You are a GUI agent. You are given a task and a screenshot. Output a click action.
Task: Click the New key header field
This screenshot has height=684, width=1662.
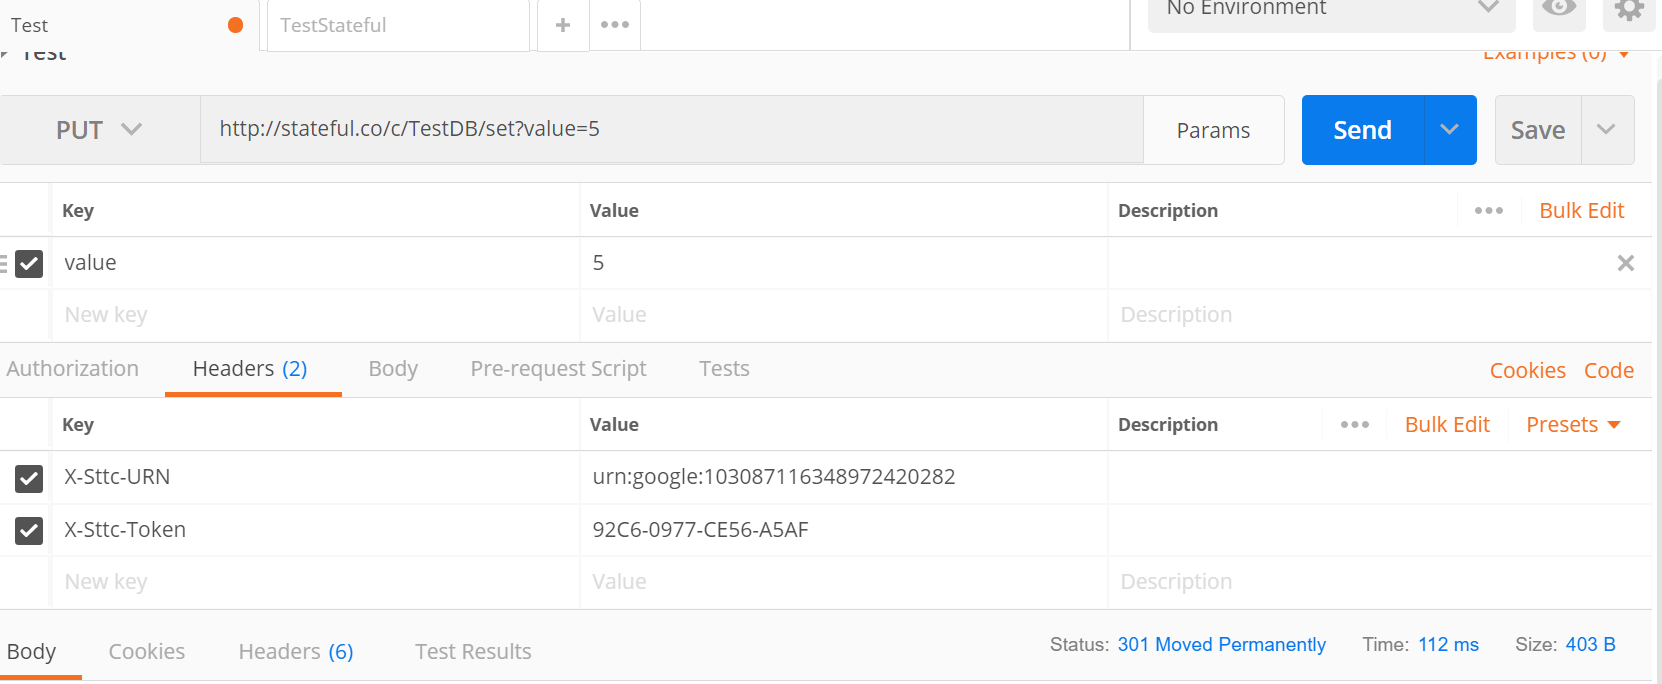(315, 582)
